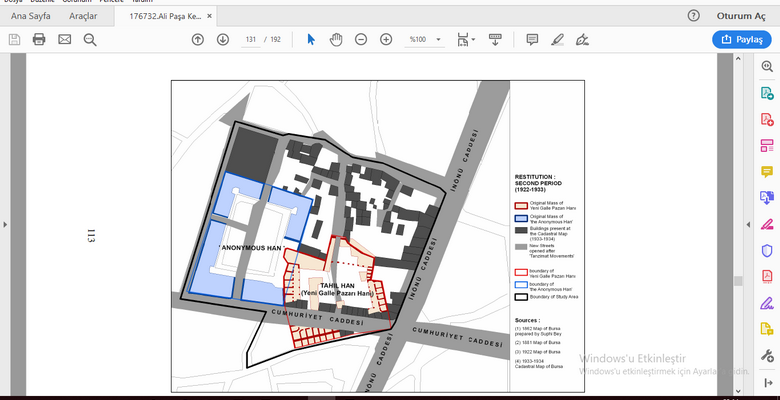Activate the hand pan tool
The width and height of the screenshot is (780, 400).
tap(336, 39)
